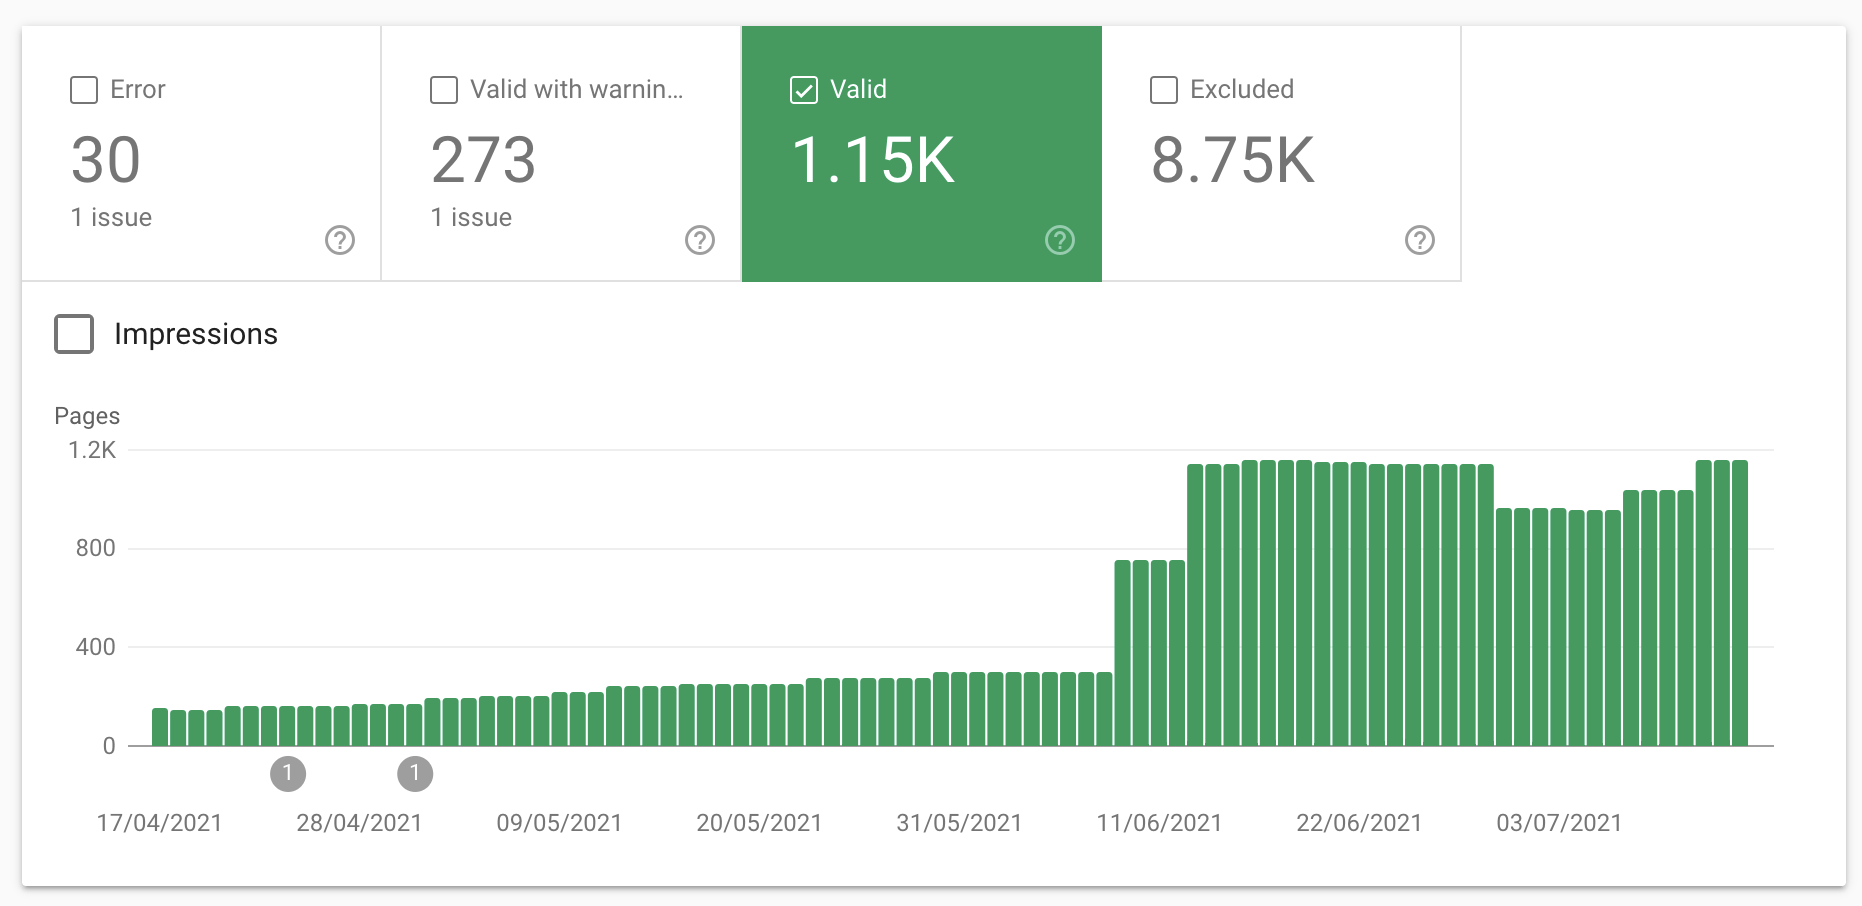Open help icon in Valid with warnings card
Viewport: 1862px width, 906px height.
(x=700, y=240)
